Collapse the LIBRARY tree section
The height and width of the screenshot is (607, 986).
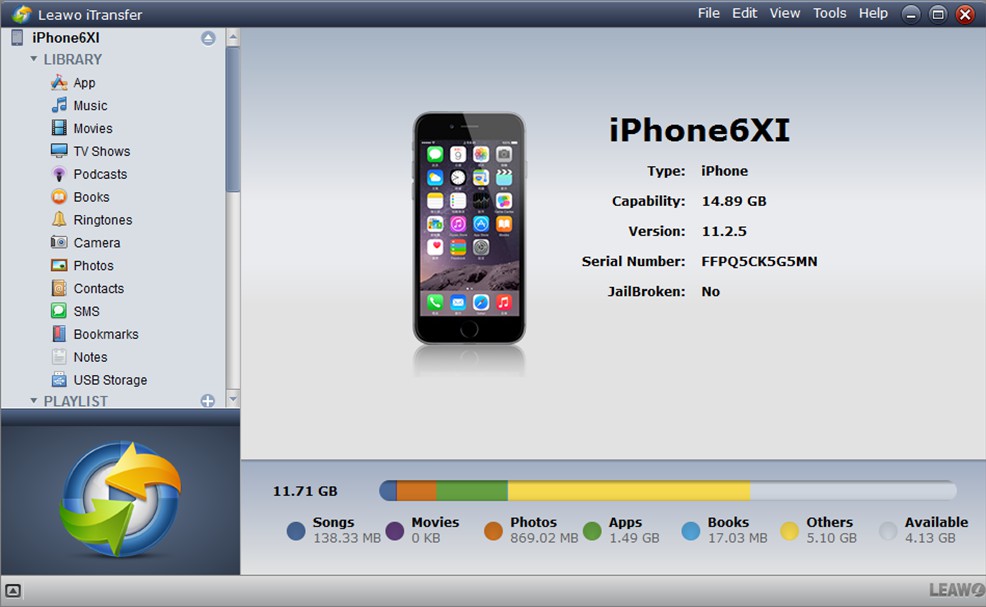pyautogui.click(x=34, y=58)
